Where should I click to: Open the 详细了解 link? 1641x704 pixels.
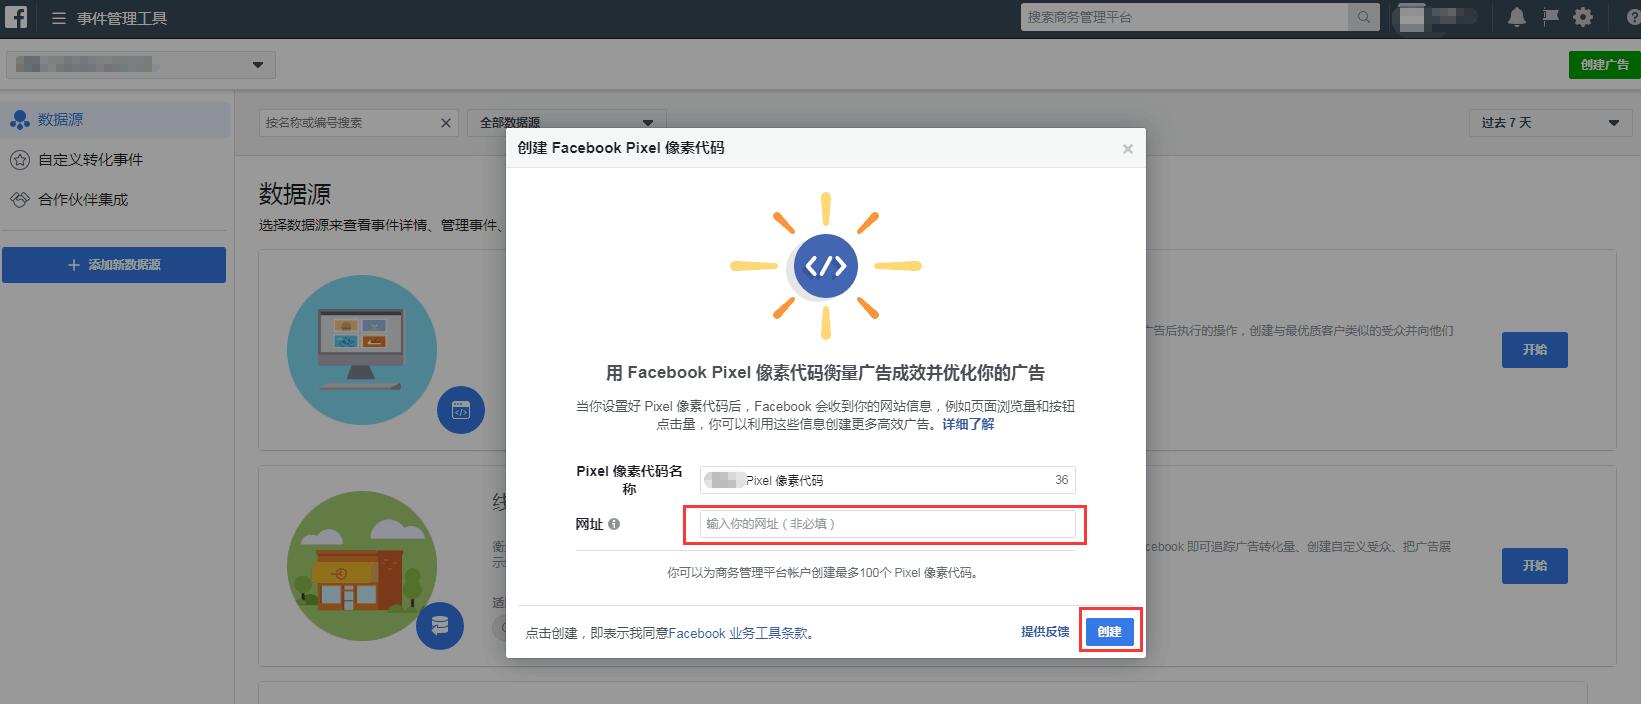968,424
